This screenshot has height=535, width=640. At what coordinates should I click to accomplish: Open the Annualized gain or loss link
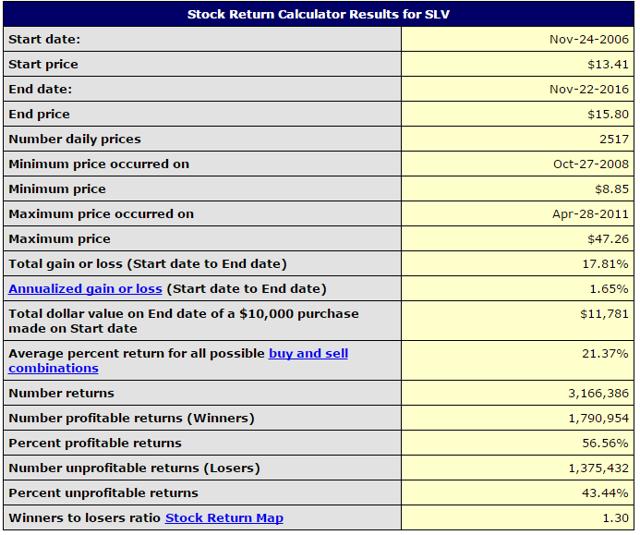(85, 289)
